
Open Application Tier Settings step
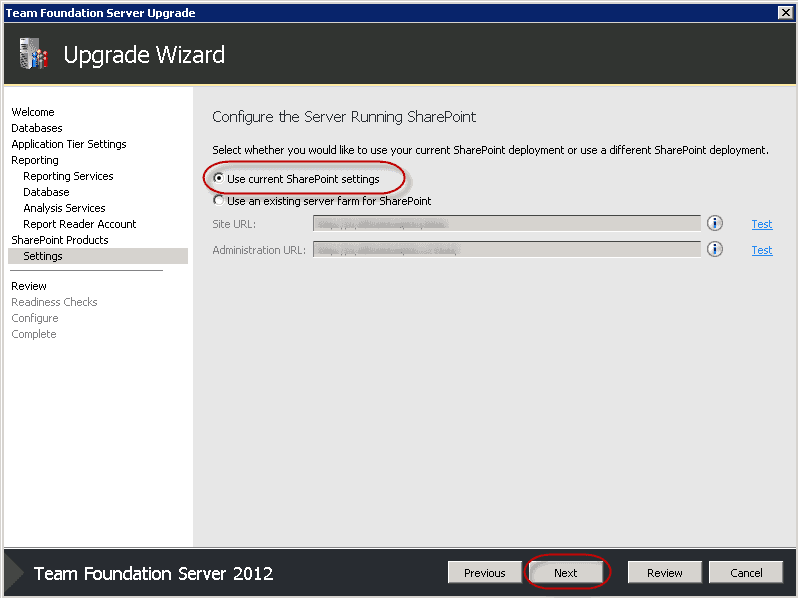click(x=69, y=144)
